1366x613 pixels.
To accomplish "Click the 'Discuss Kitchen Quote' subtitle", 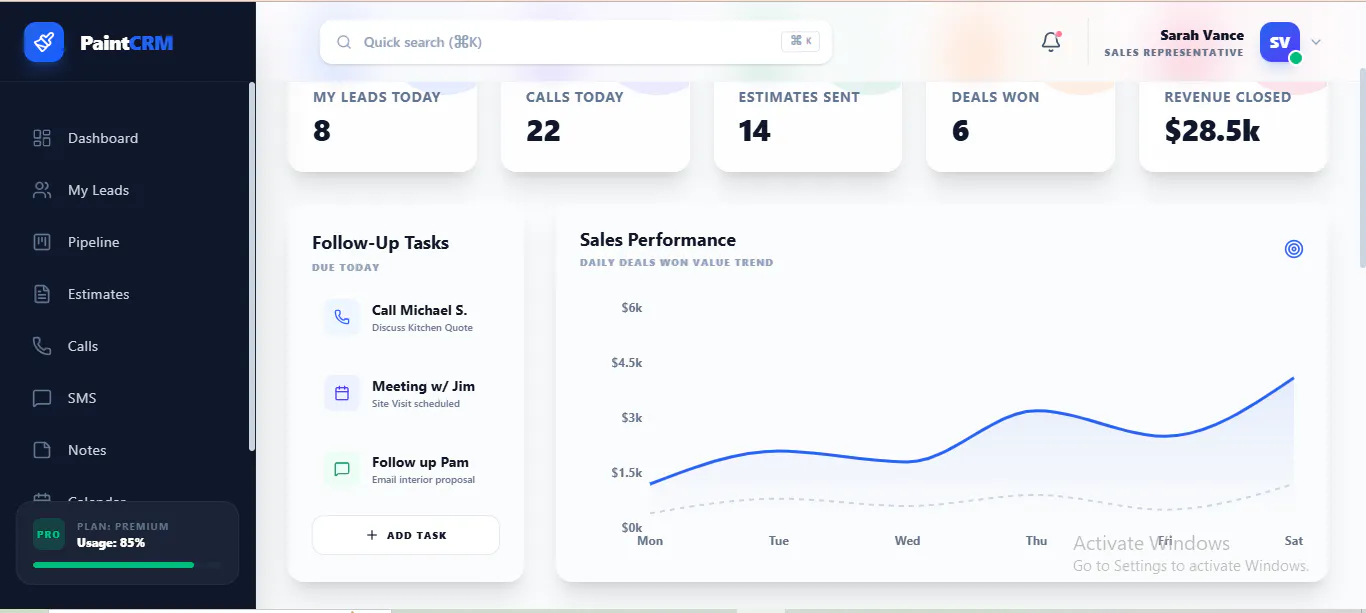I will click(x=422, y=328).
